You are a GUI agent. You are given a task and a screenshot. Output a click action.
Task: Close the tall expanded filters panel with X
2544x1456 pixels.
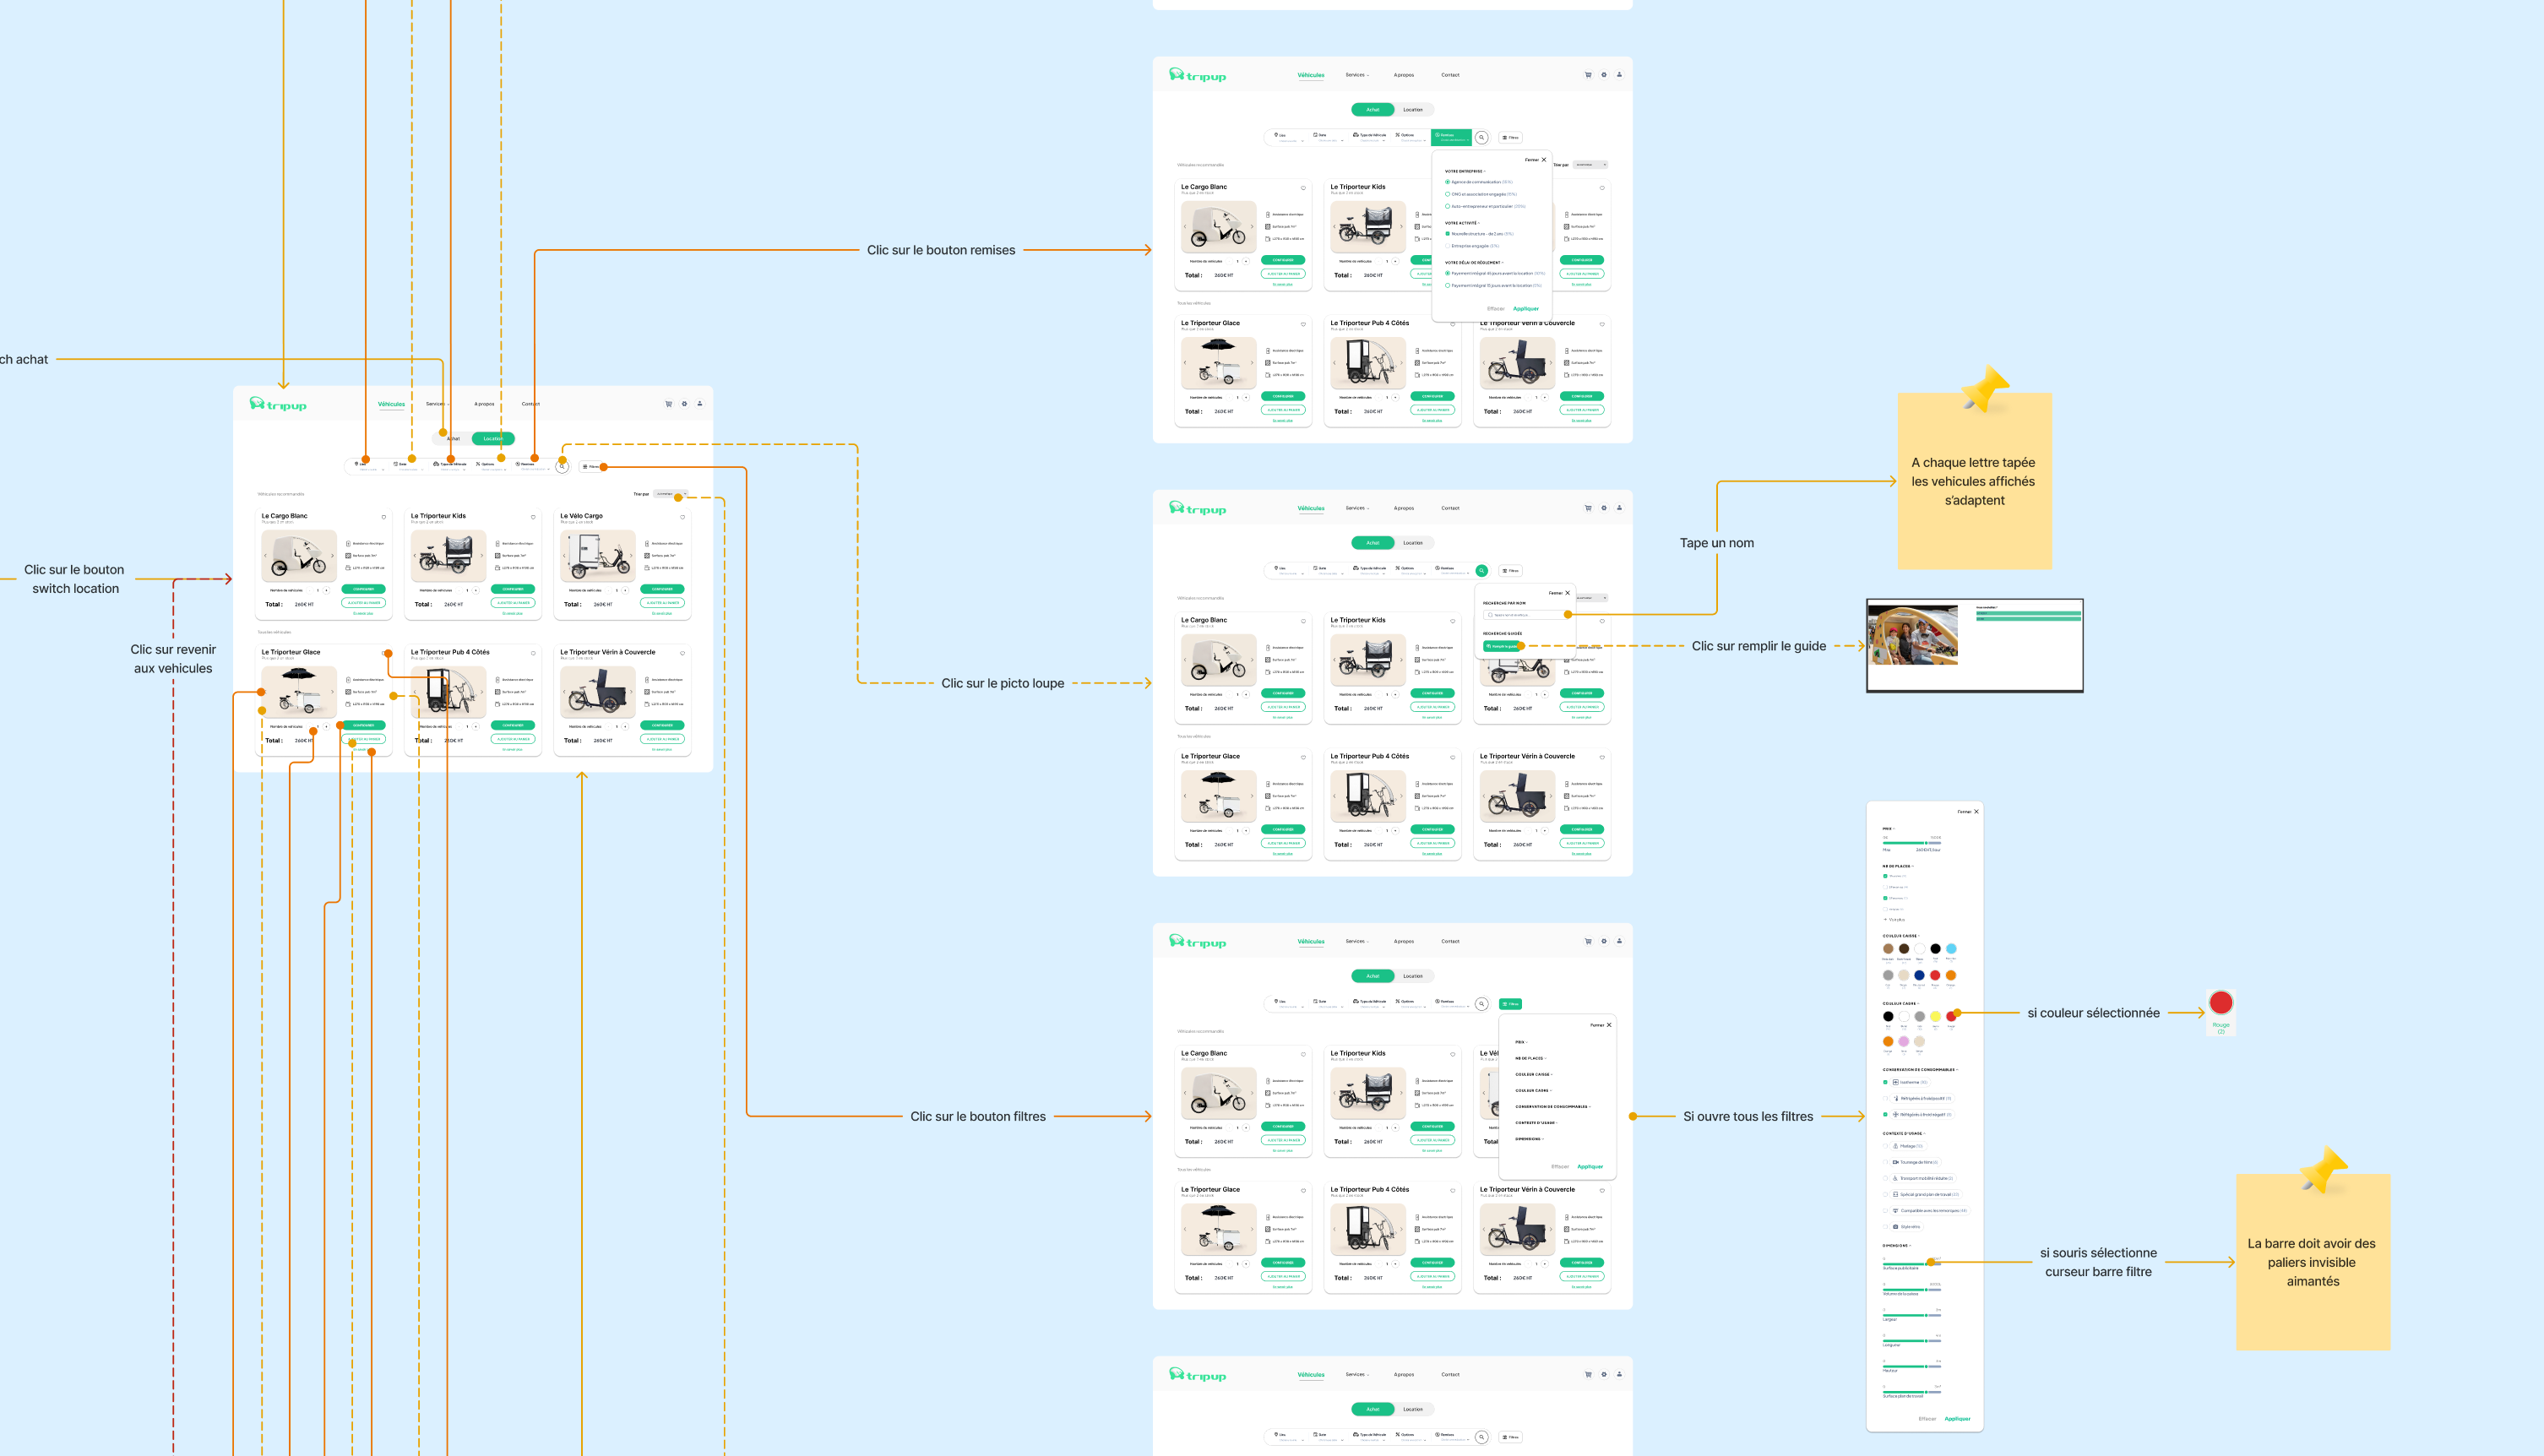point(1976,812)
